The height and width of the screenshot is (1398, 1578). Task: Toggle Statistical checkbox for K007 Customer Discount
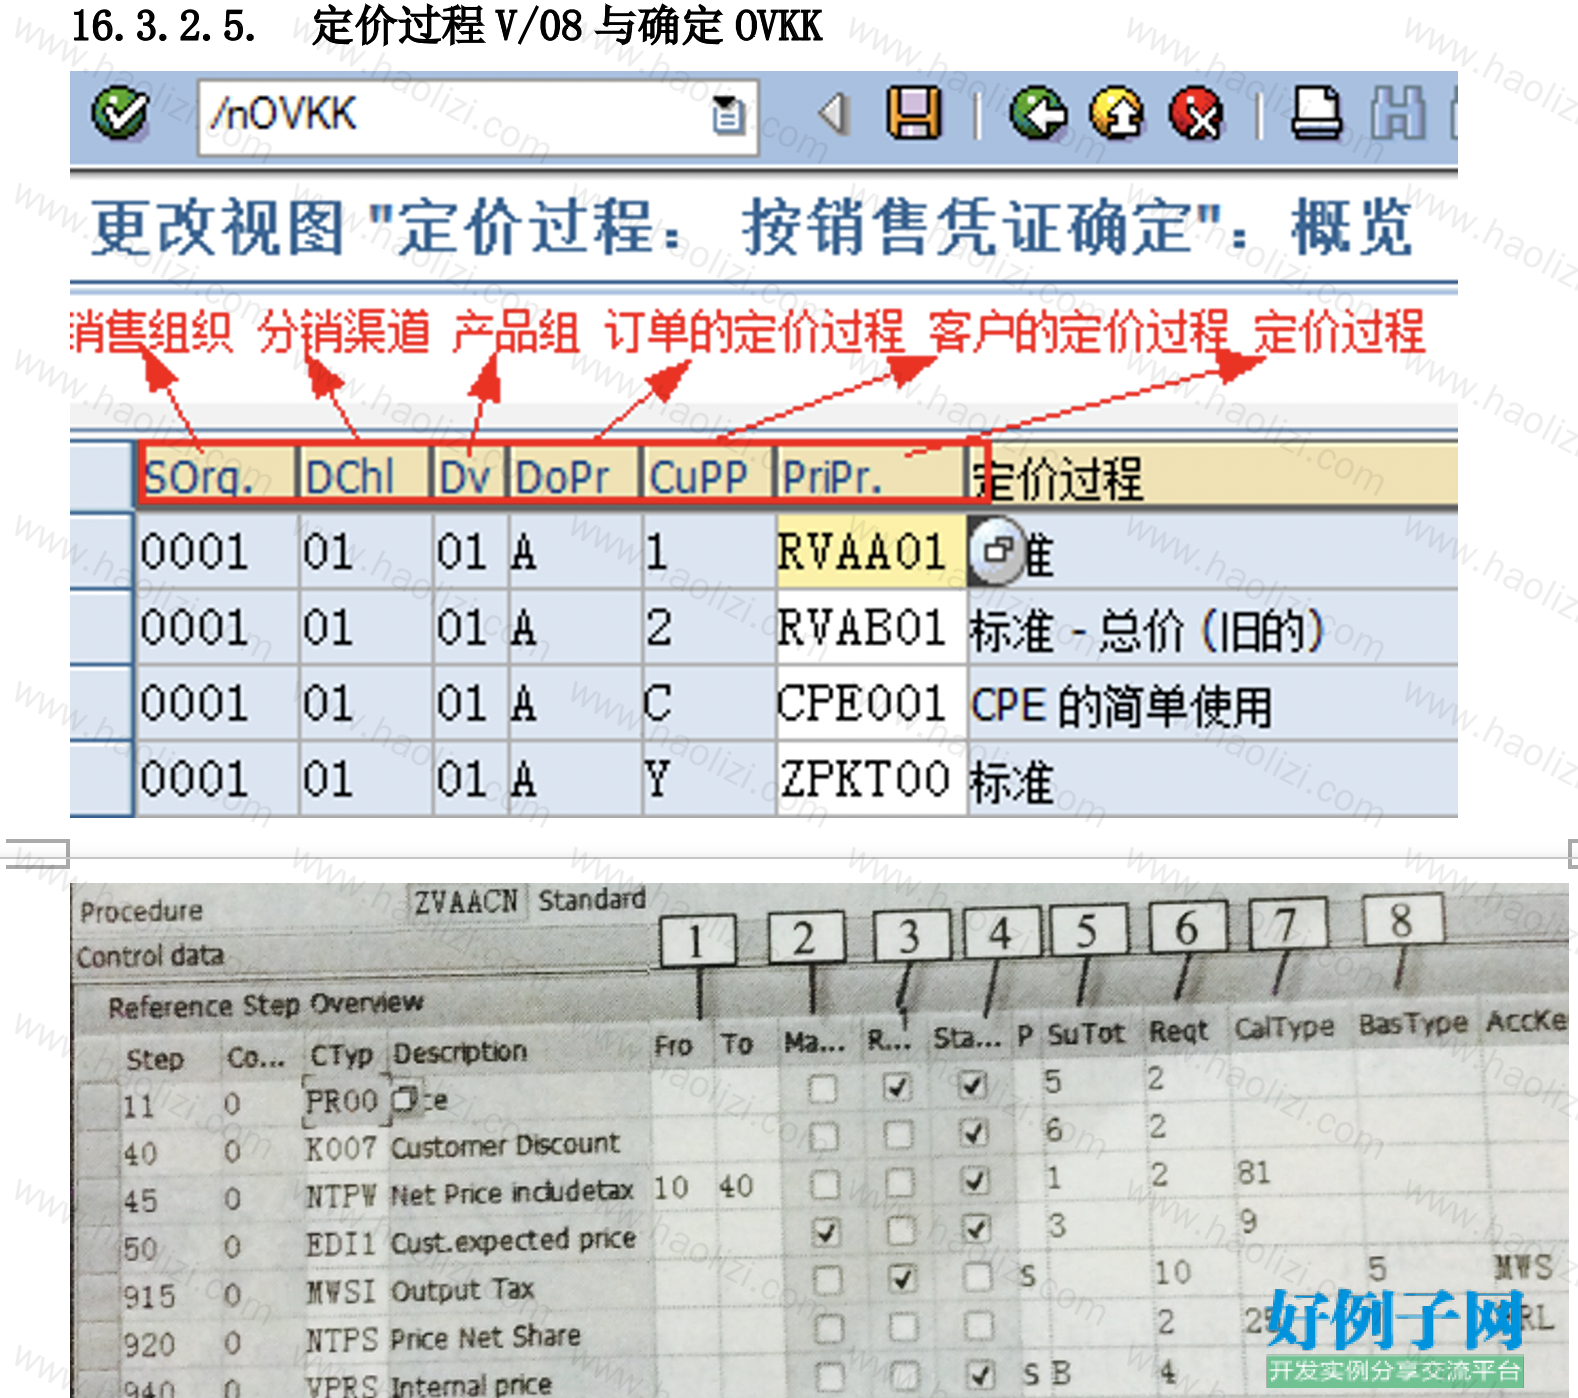click(x=974, y=1133)
